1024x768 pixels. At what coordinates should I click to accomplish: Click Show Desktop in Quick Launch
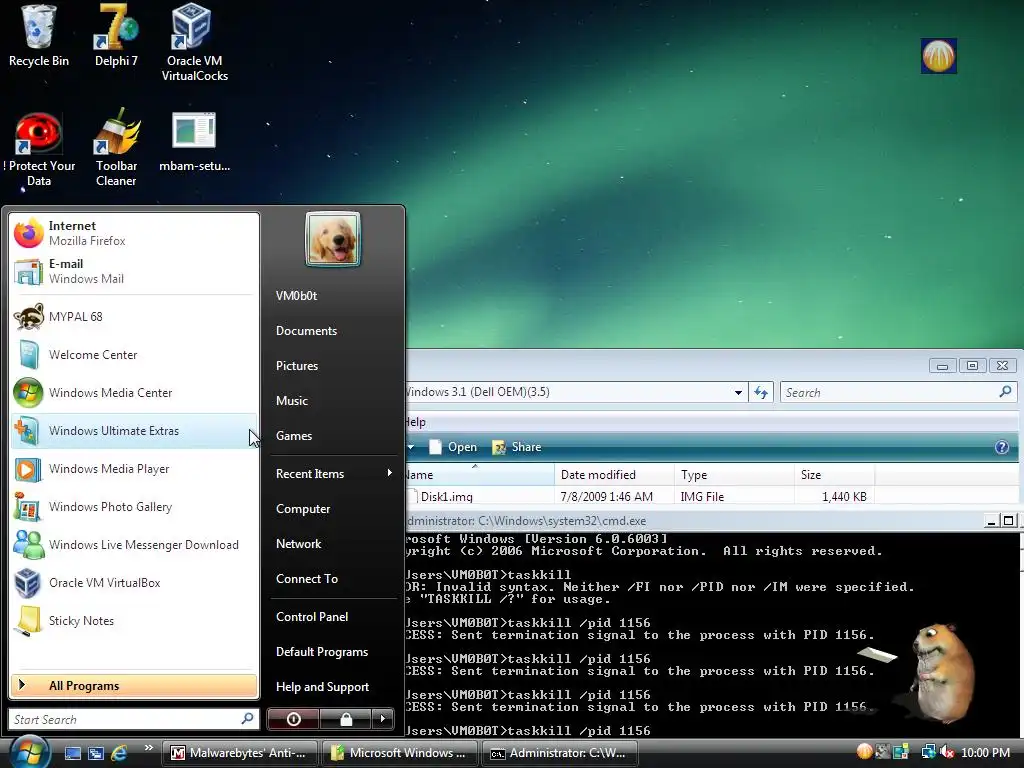[x=72, y=753]
